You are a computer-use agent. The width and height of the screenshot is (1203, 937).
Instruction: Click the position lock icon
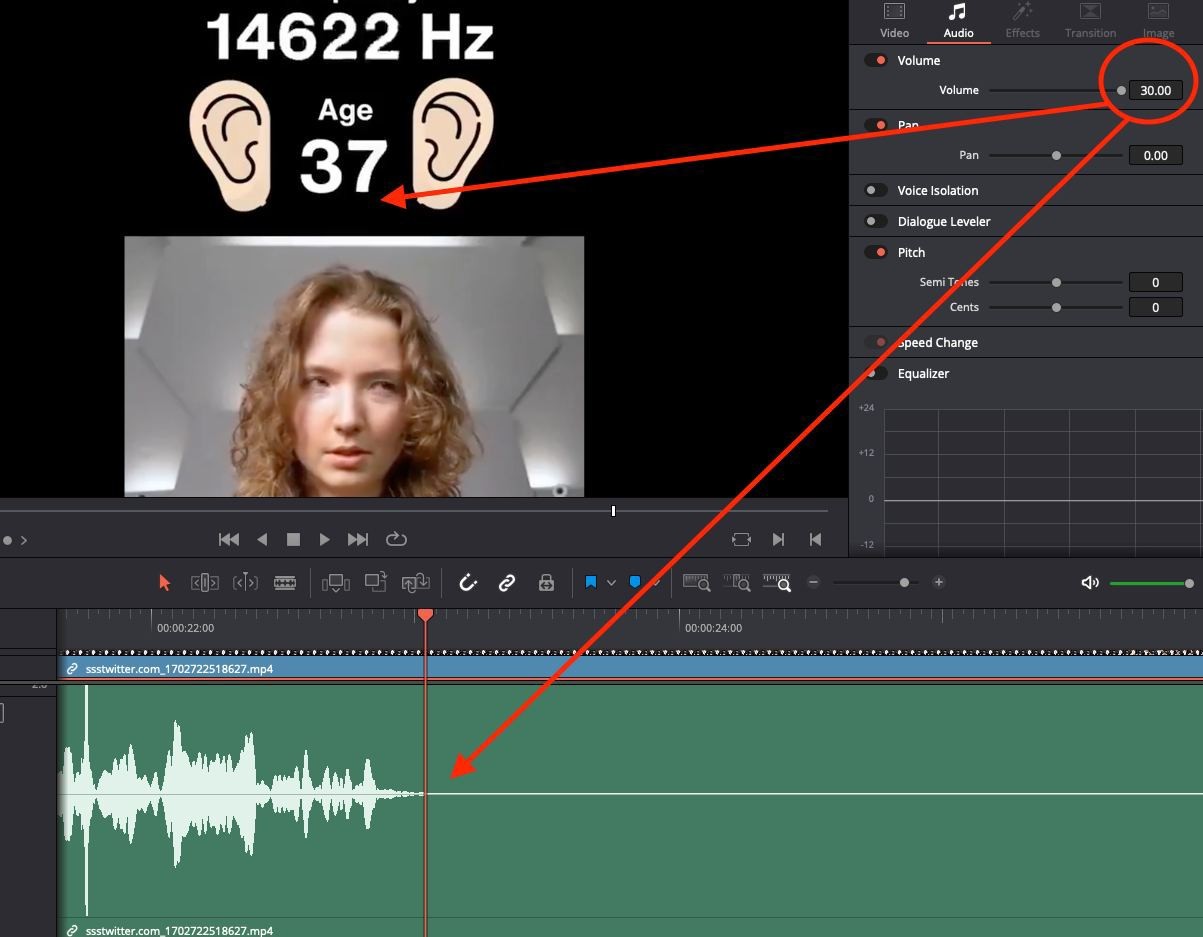tap(546, 582)
